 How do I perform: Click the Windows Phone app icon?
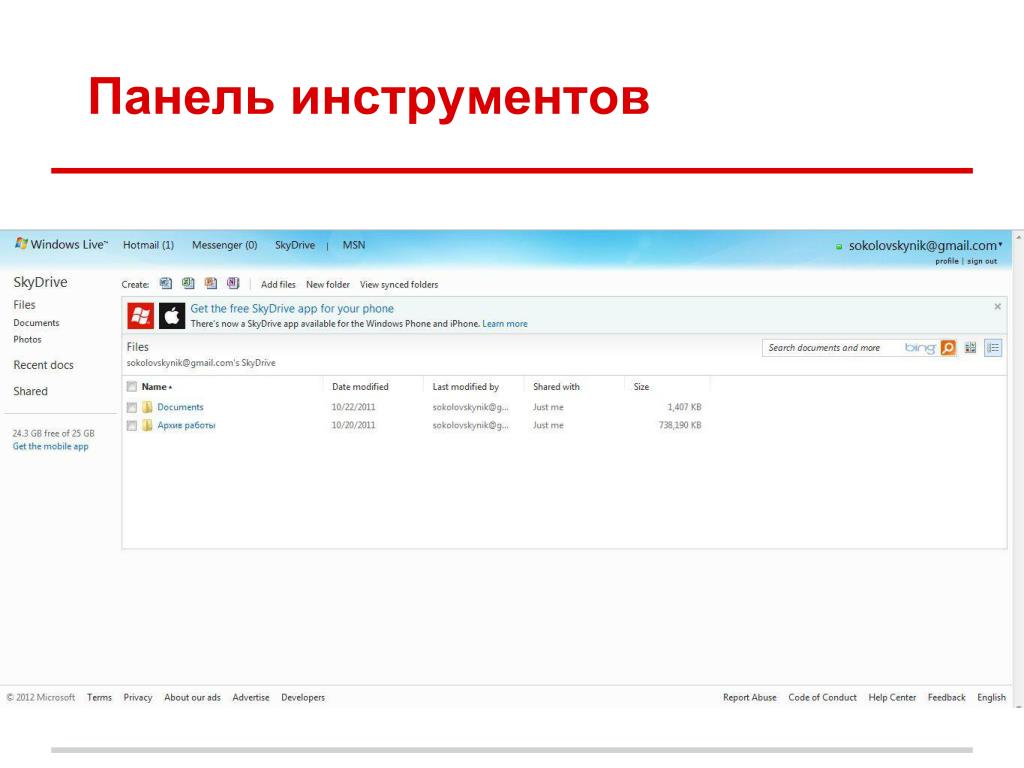coord(140,316)
